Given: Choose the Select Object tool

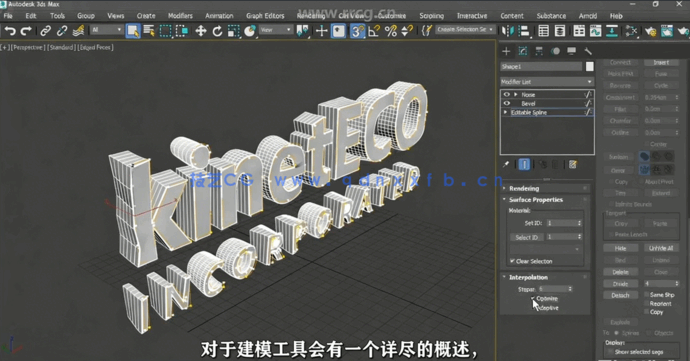Looking at the screenshot, I should click(x=133, y=31).
